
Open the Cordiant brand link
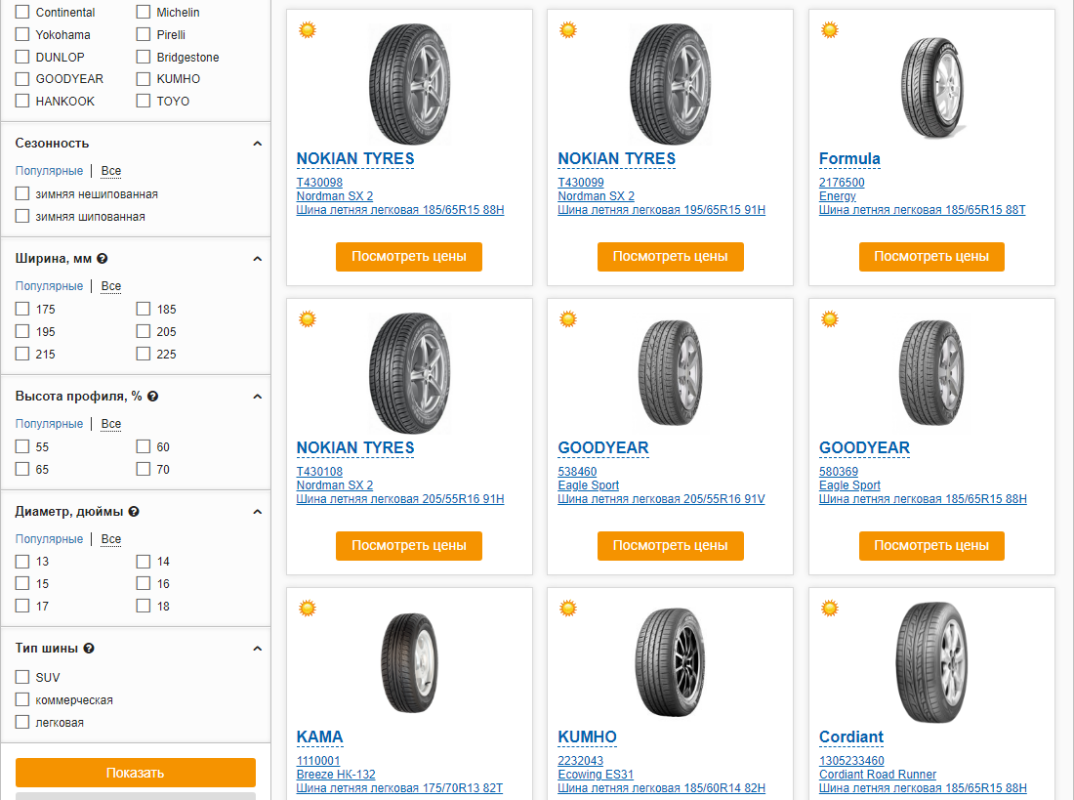pyautogui.click(x=851, y=737)
